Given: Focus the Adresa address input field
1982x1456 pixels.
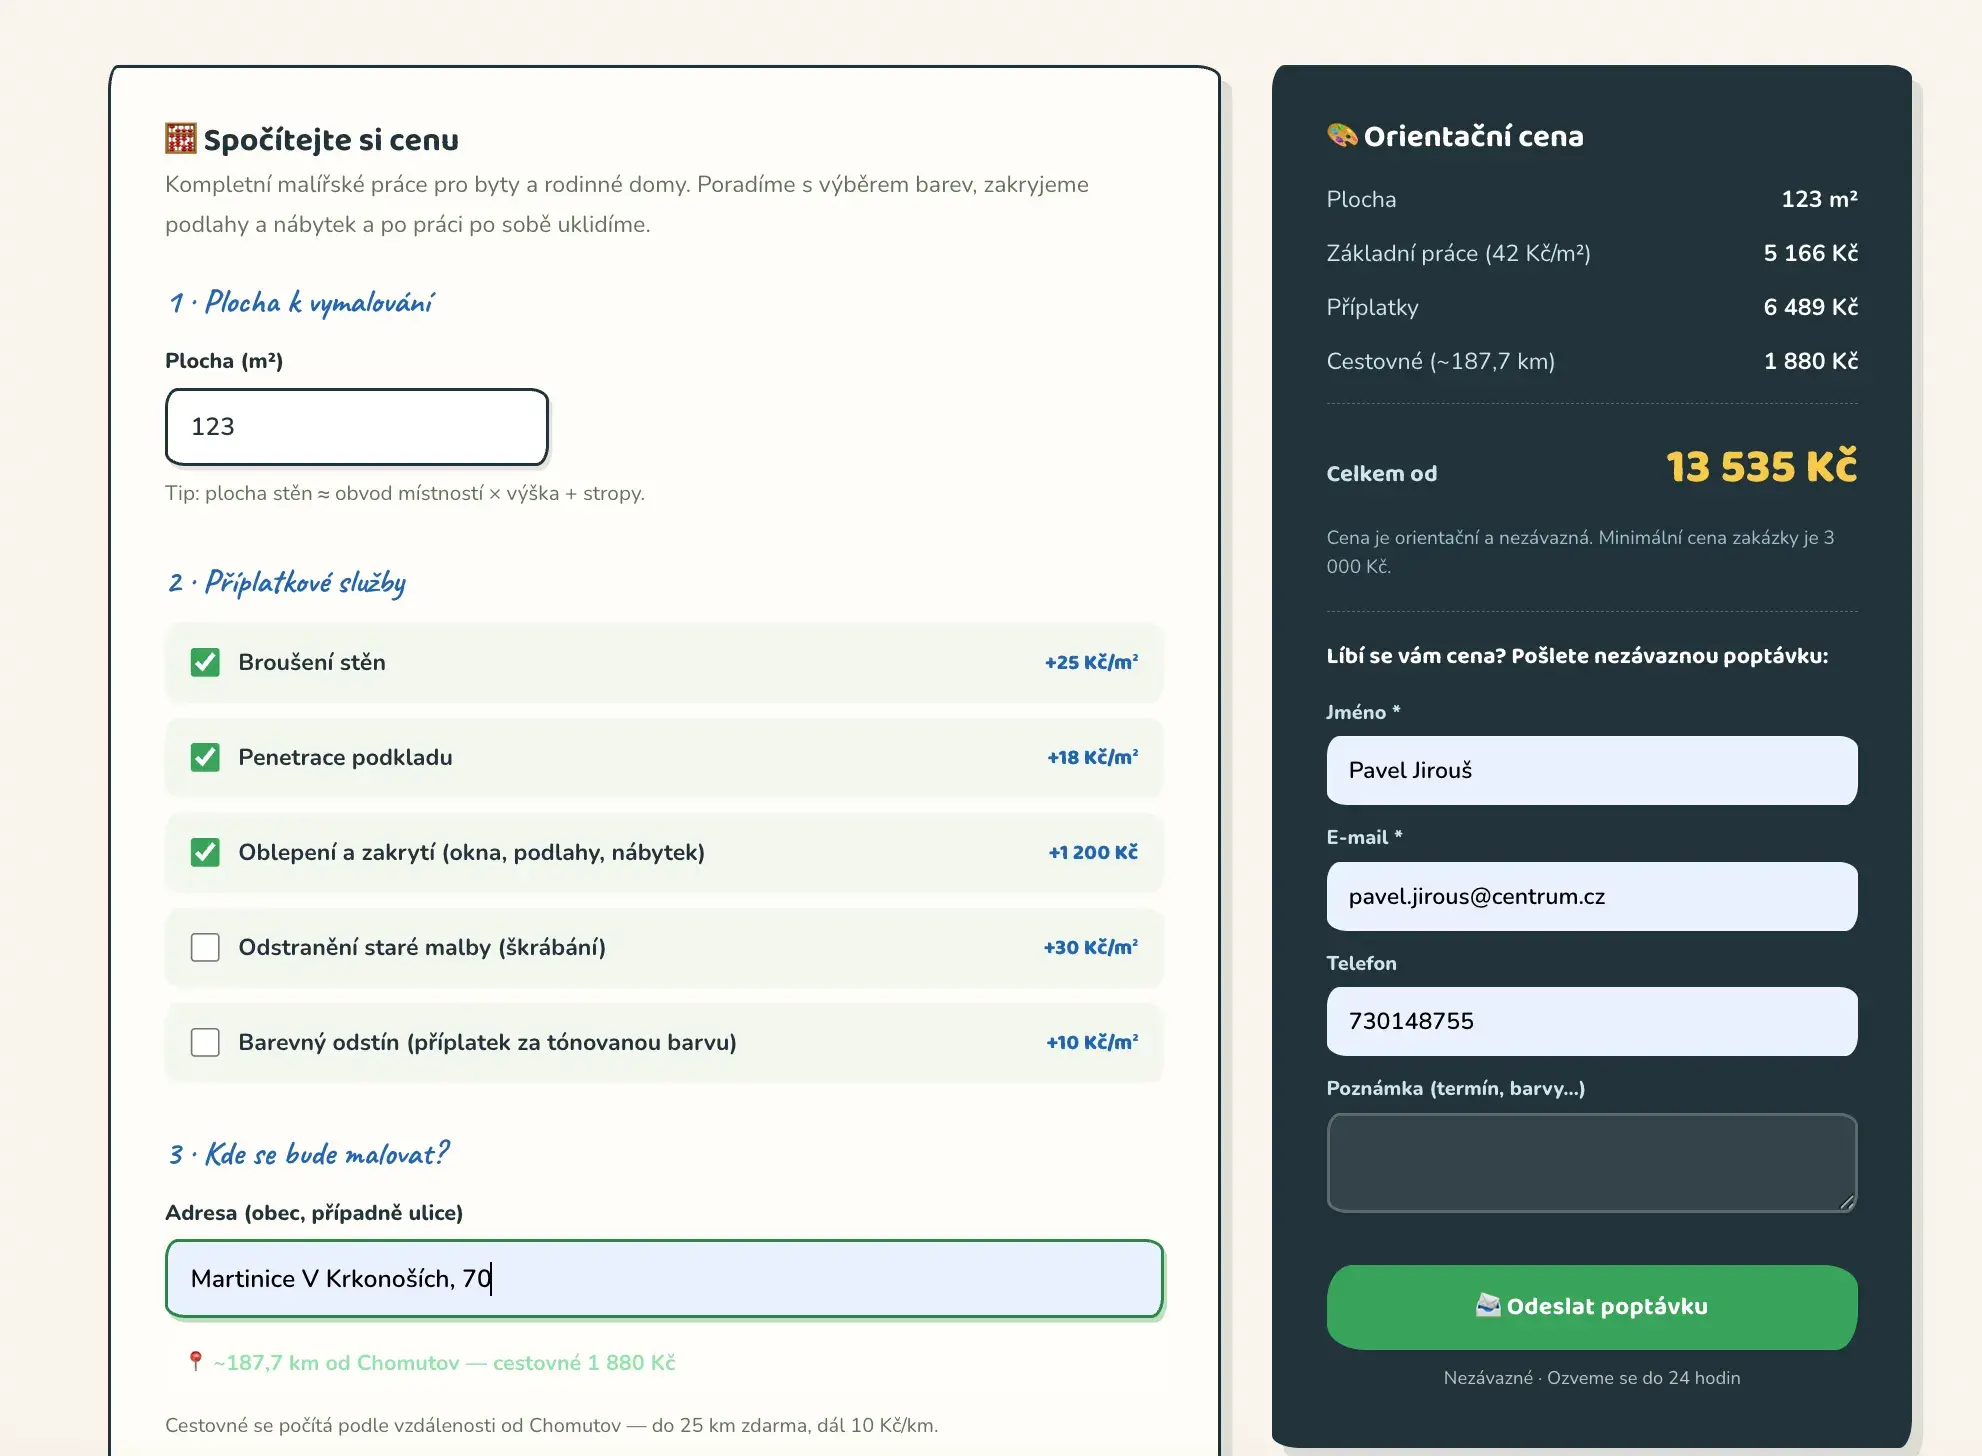Looking at the screenshot, I should pyautogui.click(x=664, y=1279).
